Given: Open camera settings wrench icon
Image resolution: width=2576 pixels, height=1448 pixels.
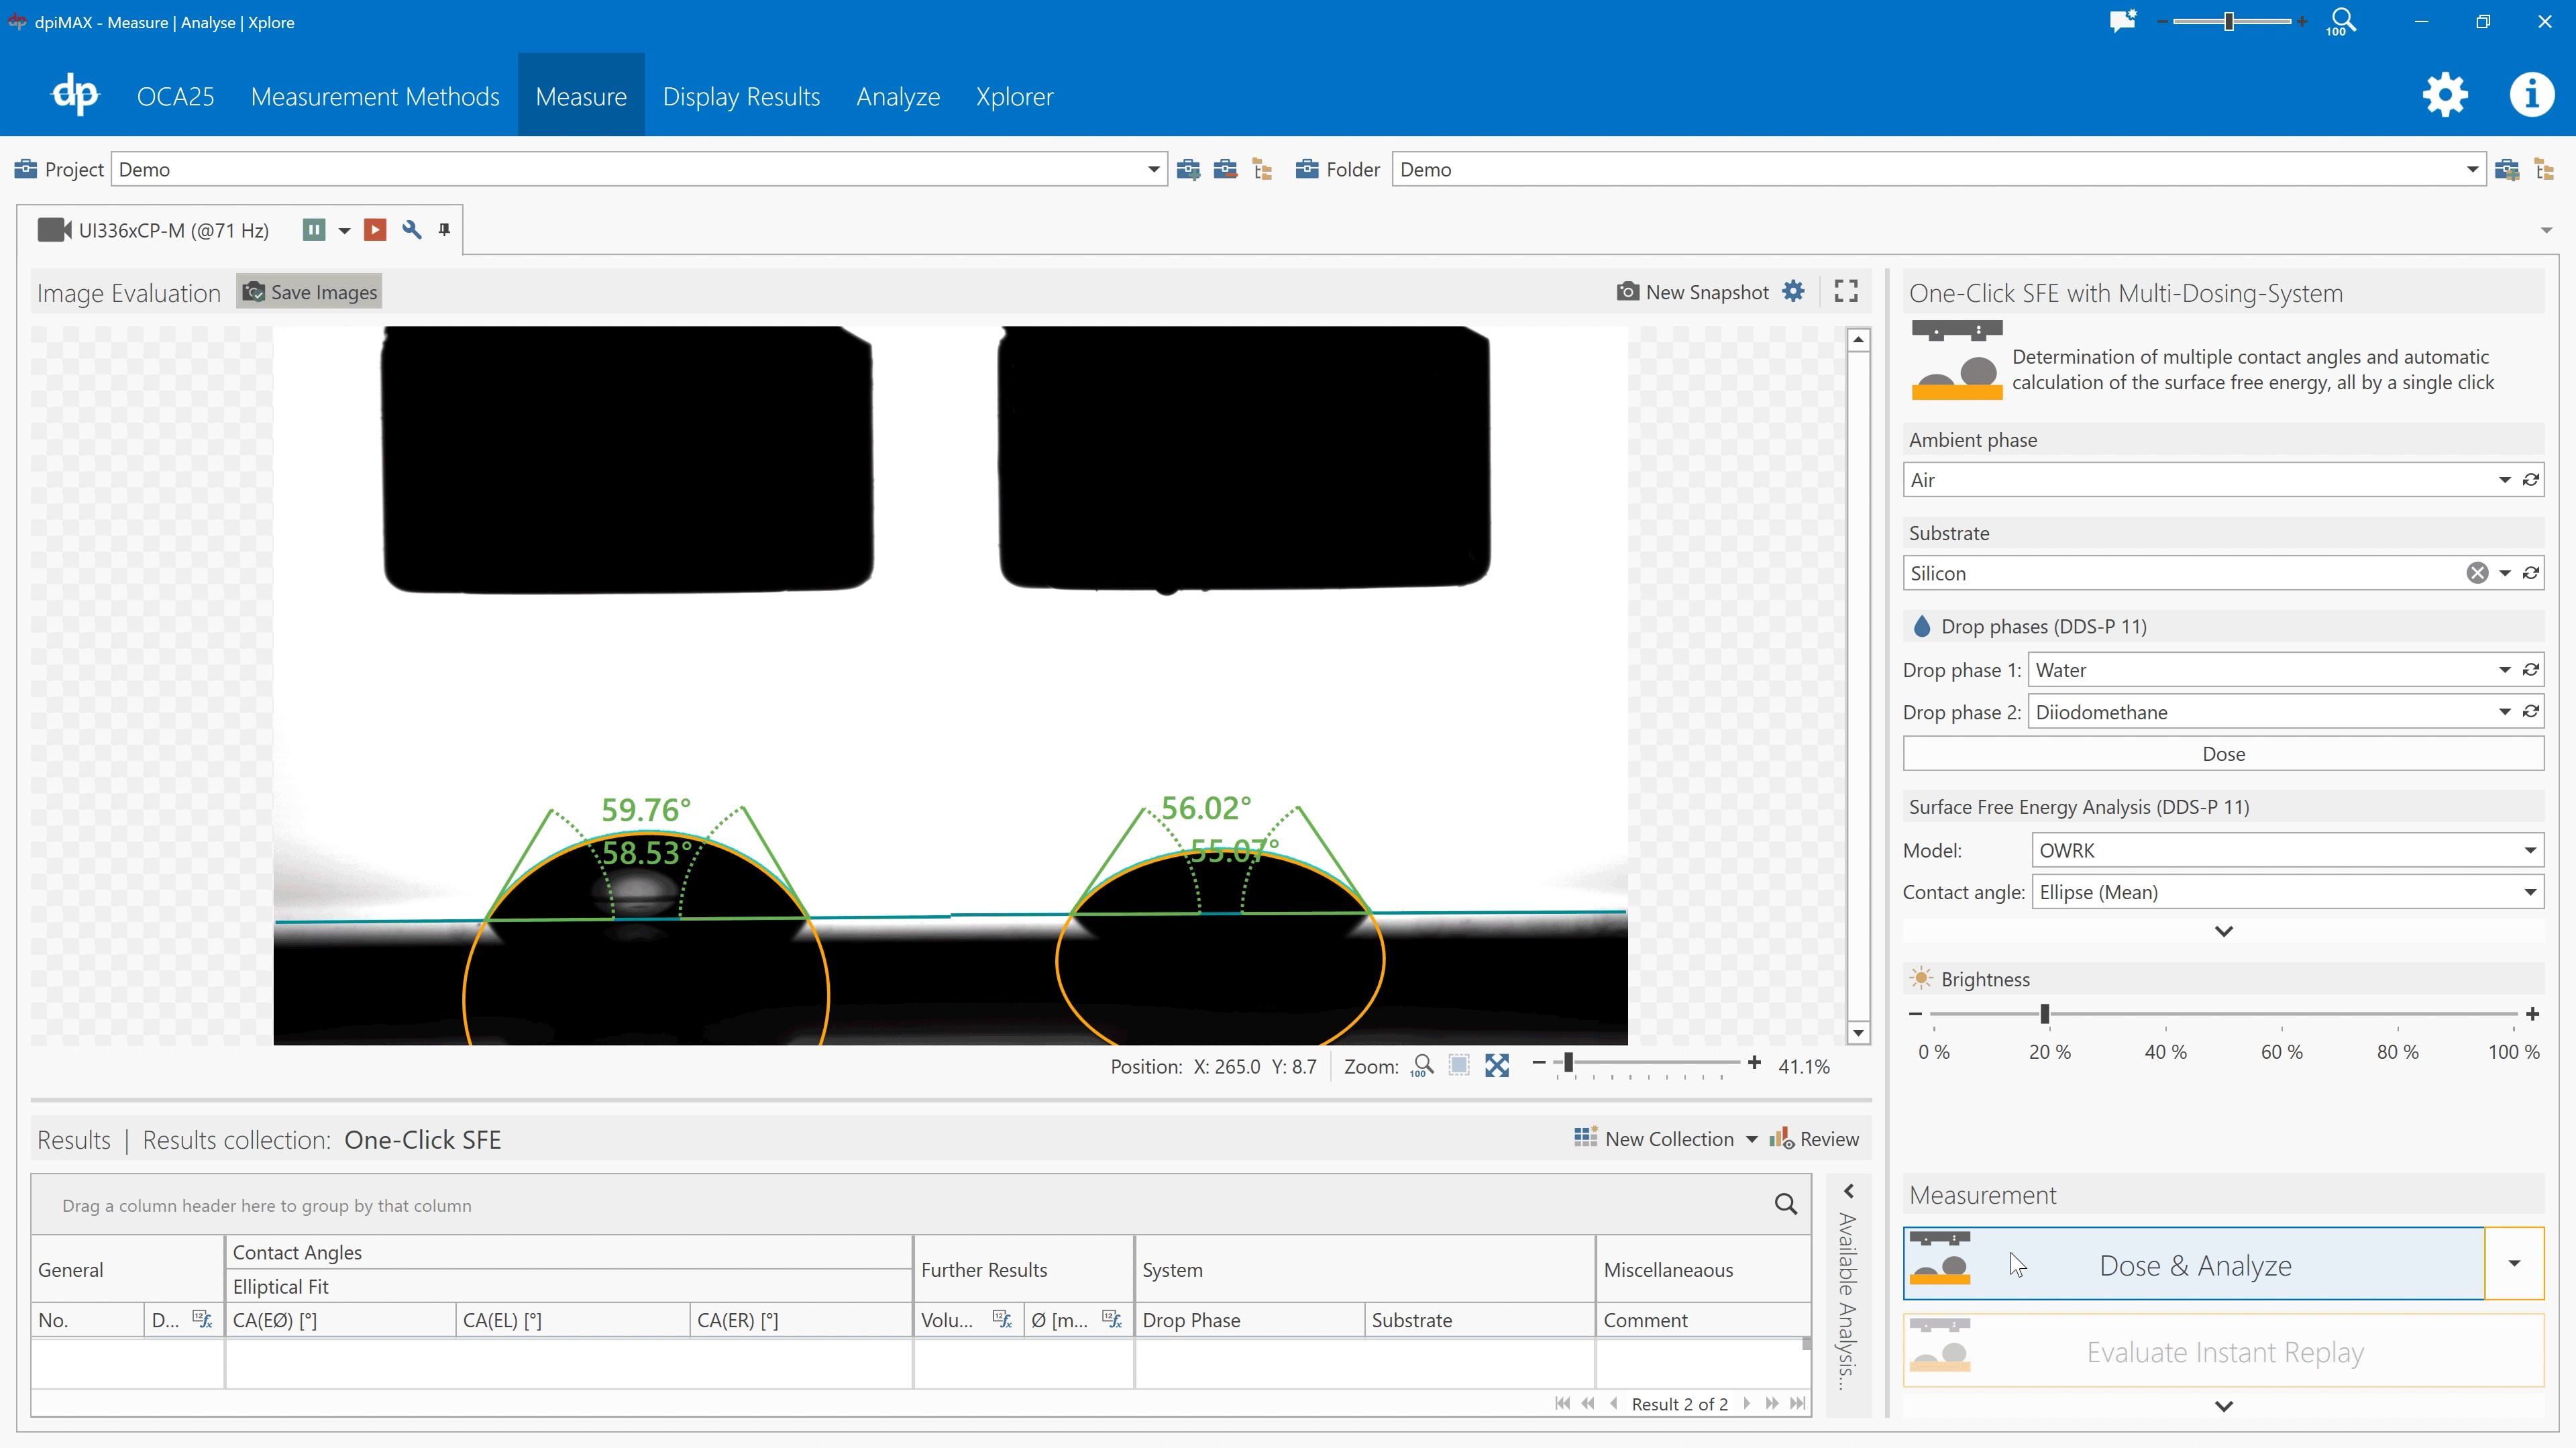Looking at the screenshot, I should (x=411, y=230).
